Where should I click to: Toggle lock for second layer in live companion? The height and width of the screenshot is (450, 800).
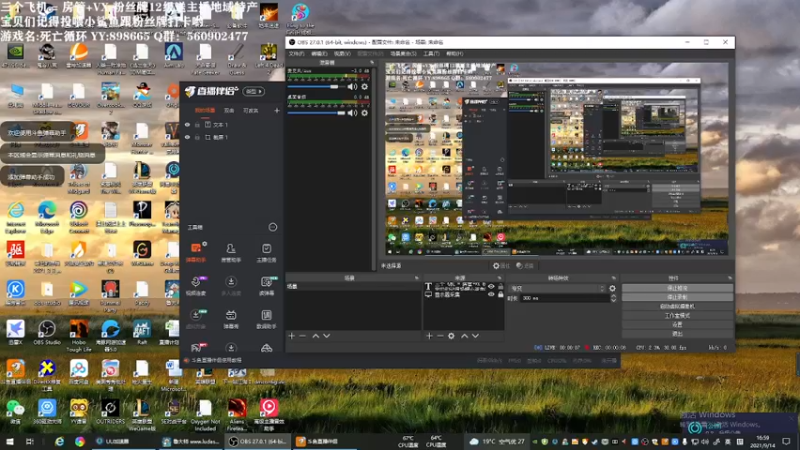(197, 137)
